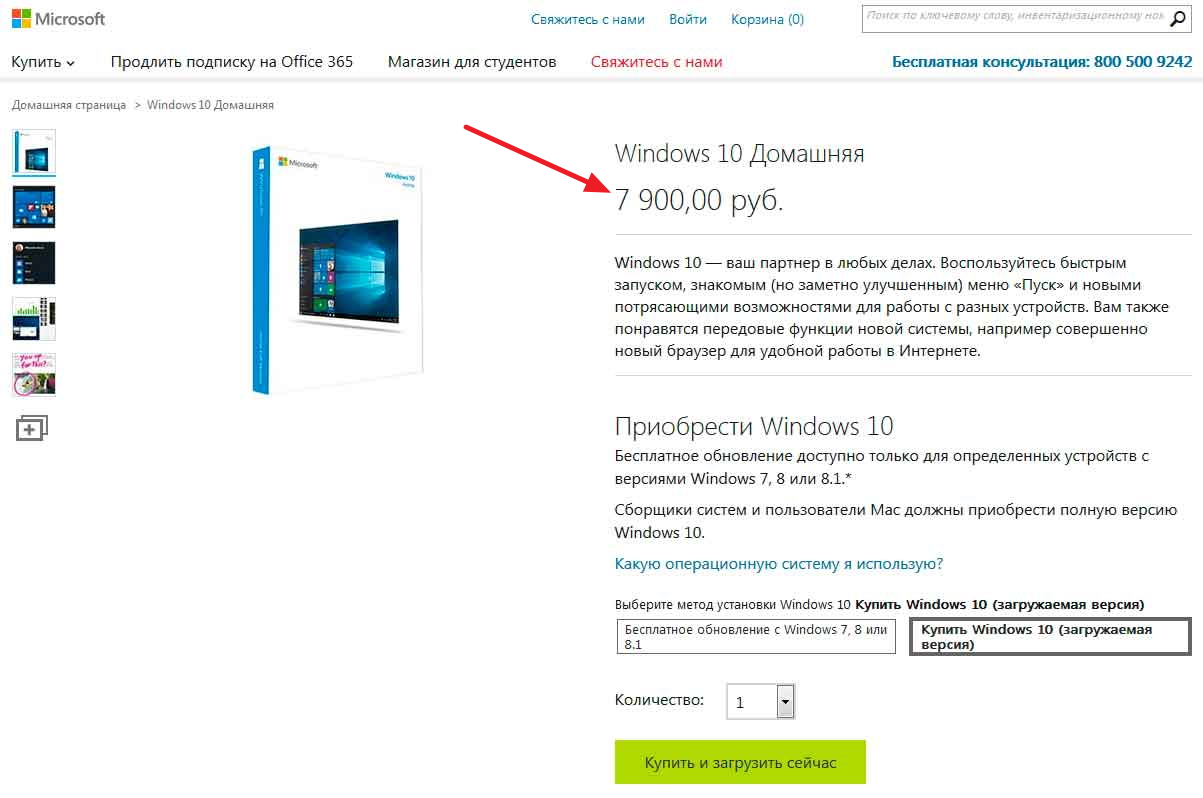Choose Купить Windows 10 (загружаемая версия) option

coord(1050,637)
